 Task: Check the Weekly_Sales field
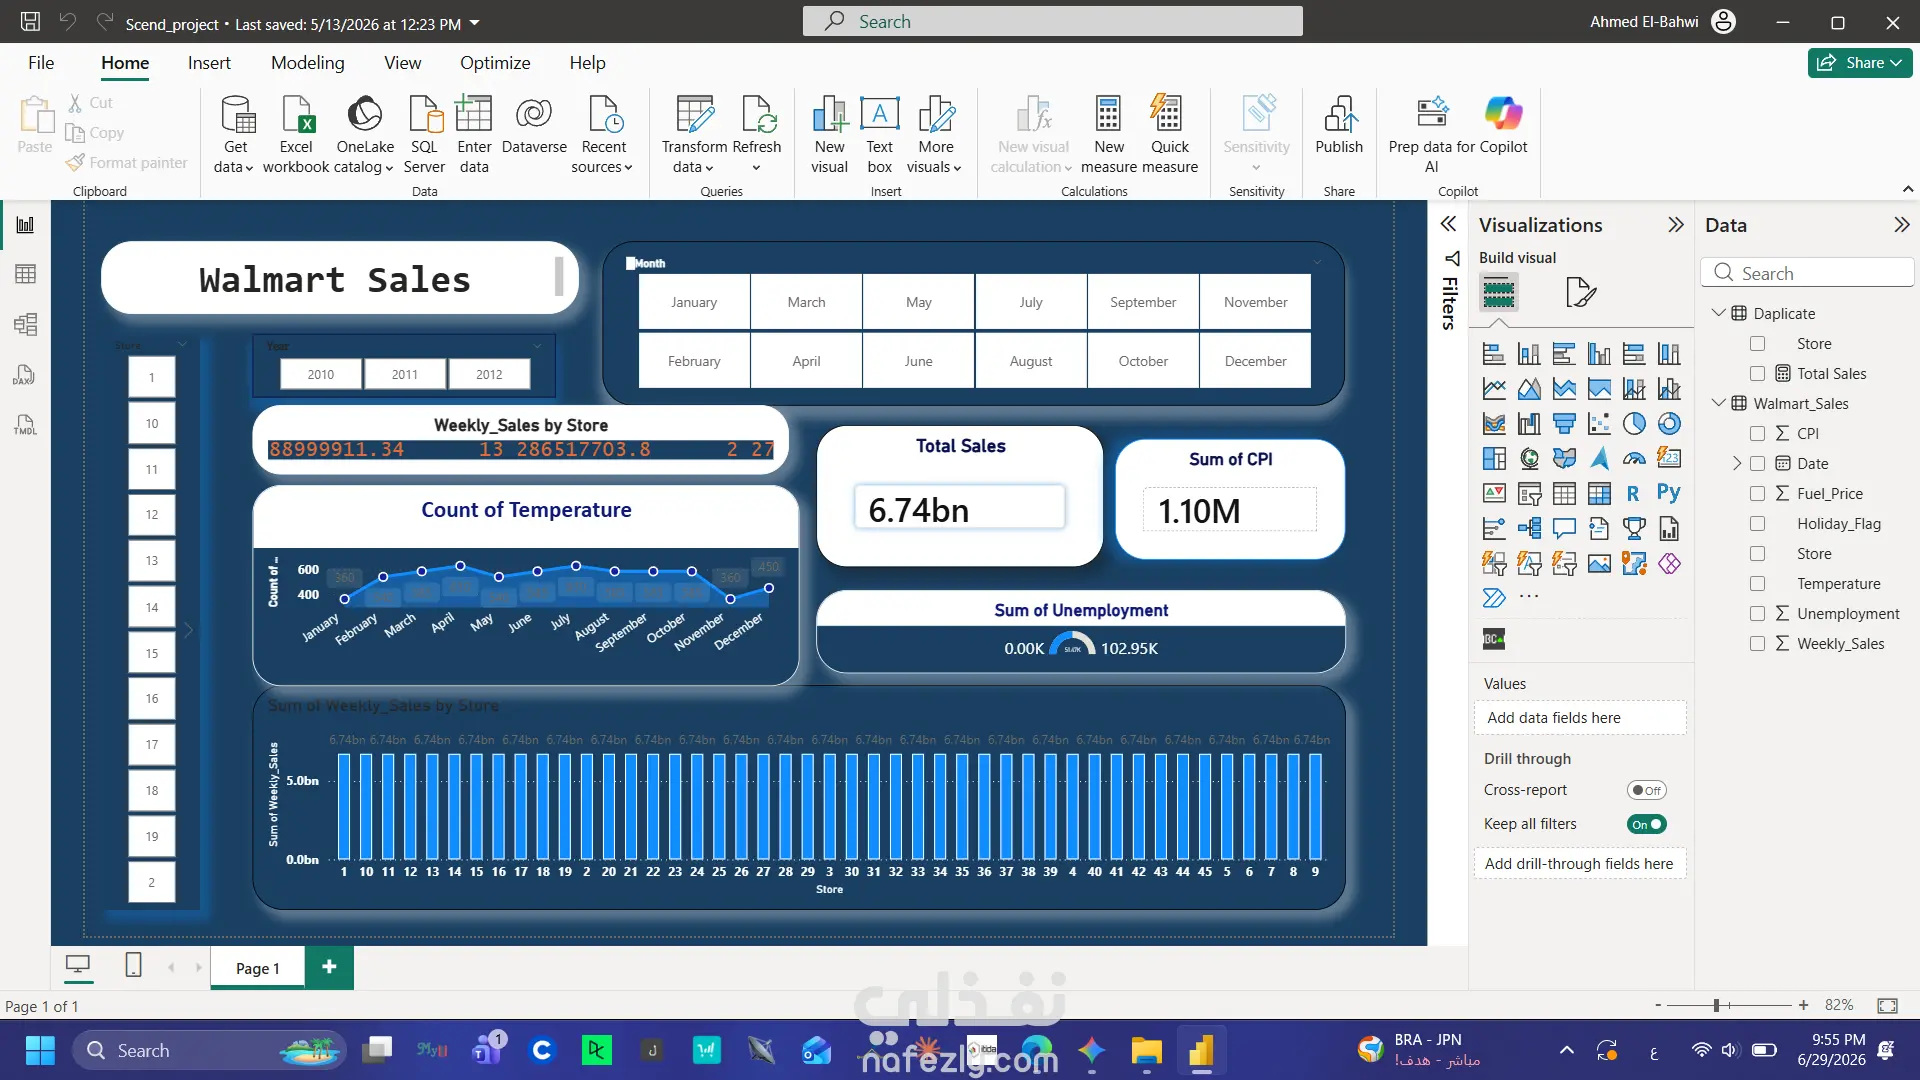(x=1757, y=644)
